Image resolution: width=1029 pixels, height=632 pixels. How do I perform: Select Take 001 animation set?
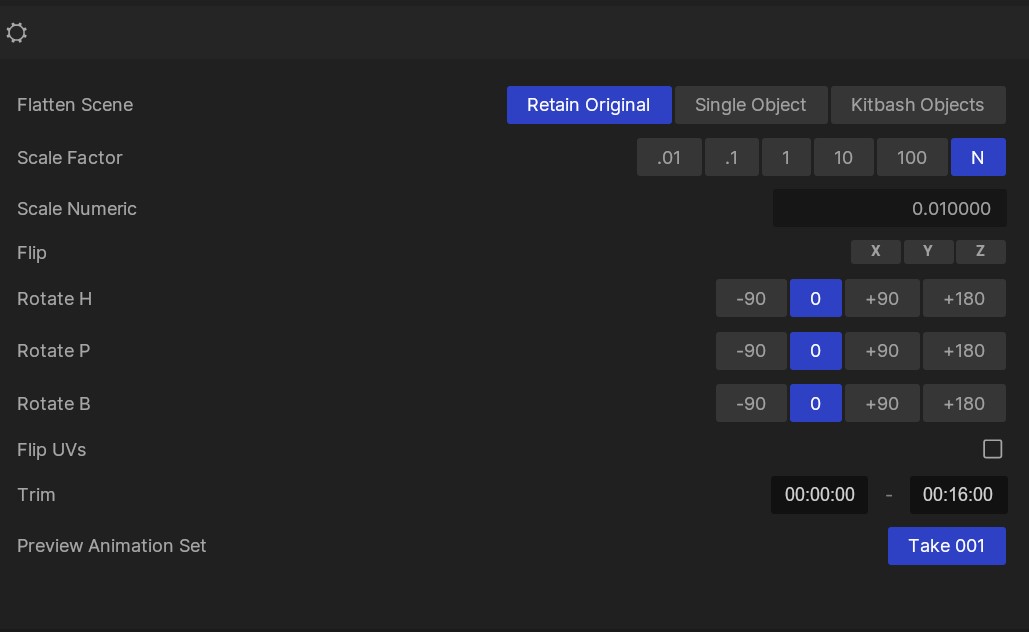[x=946, y=546]
